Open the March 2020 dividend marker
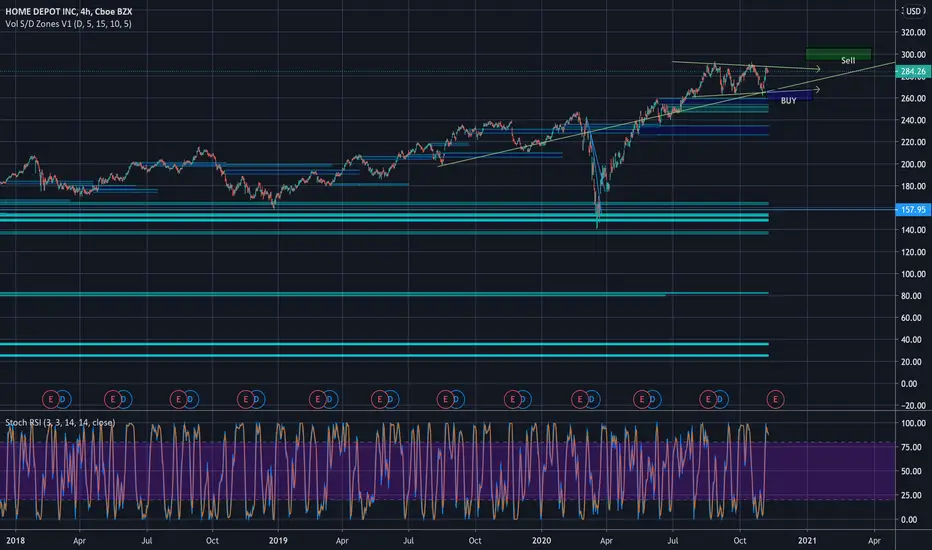Screen dimensions: 932x550 pyautogui.click(x=593, y=399)
